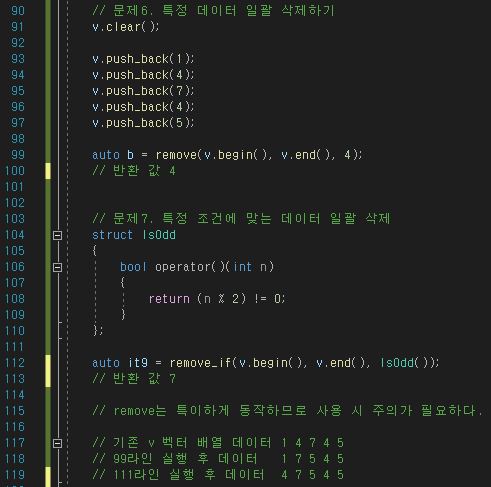Click the comment starting '// remove는'
The image size is (491, 487).
coord(287,411)
